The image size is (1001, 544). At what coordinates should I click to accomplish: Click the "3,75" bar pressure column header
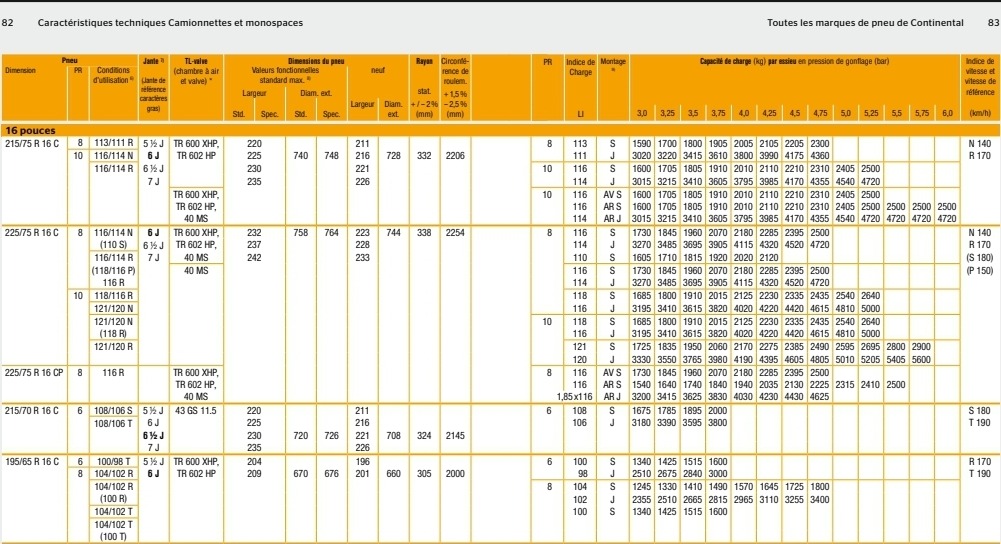(x=718, y=114)
